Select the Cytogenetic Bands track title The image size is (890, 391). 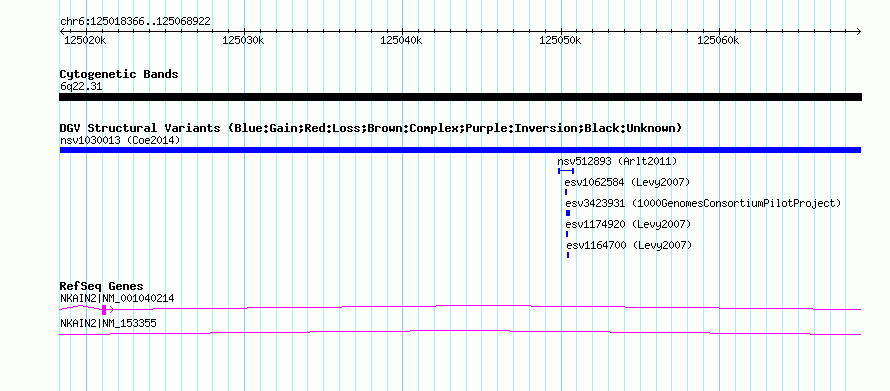pyautogui.click(x=119, y=74)
